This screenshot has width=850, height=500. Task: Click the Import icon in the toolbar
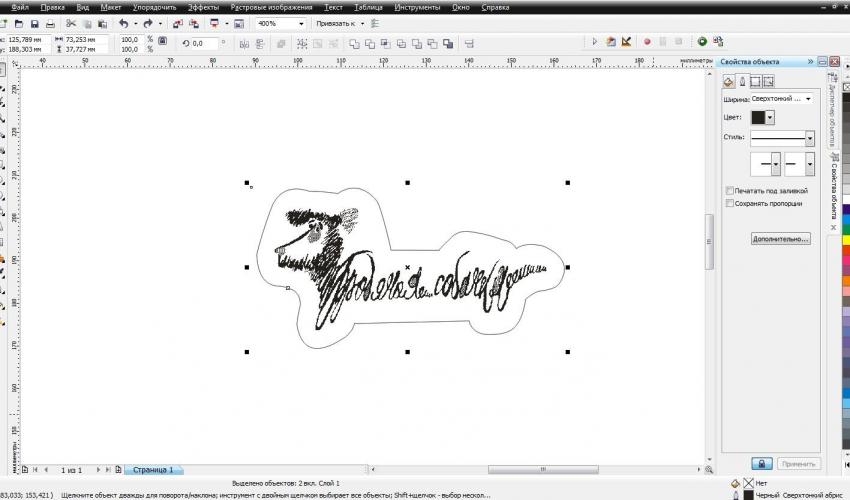pos(177,23)
